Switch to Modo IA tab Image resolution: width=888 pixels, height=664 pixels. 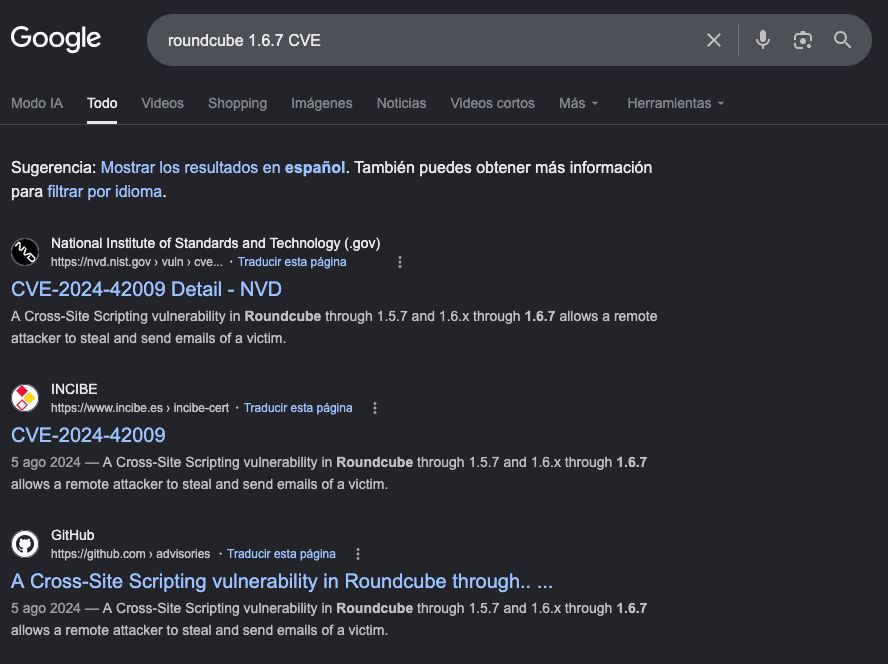(37, 103)
